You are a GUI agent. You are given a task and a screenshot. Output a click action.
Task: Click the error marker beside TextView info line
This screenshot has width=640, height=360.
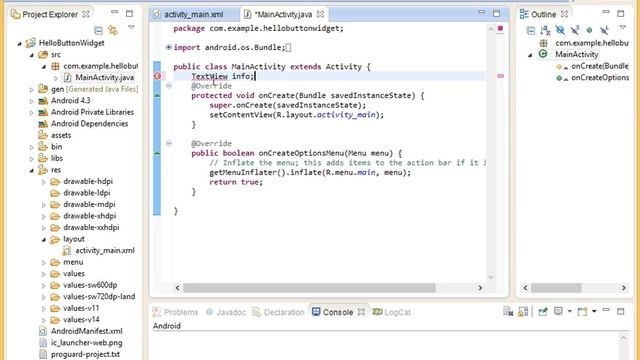tap(157, 76)
